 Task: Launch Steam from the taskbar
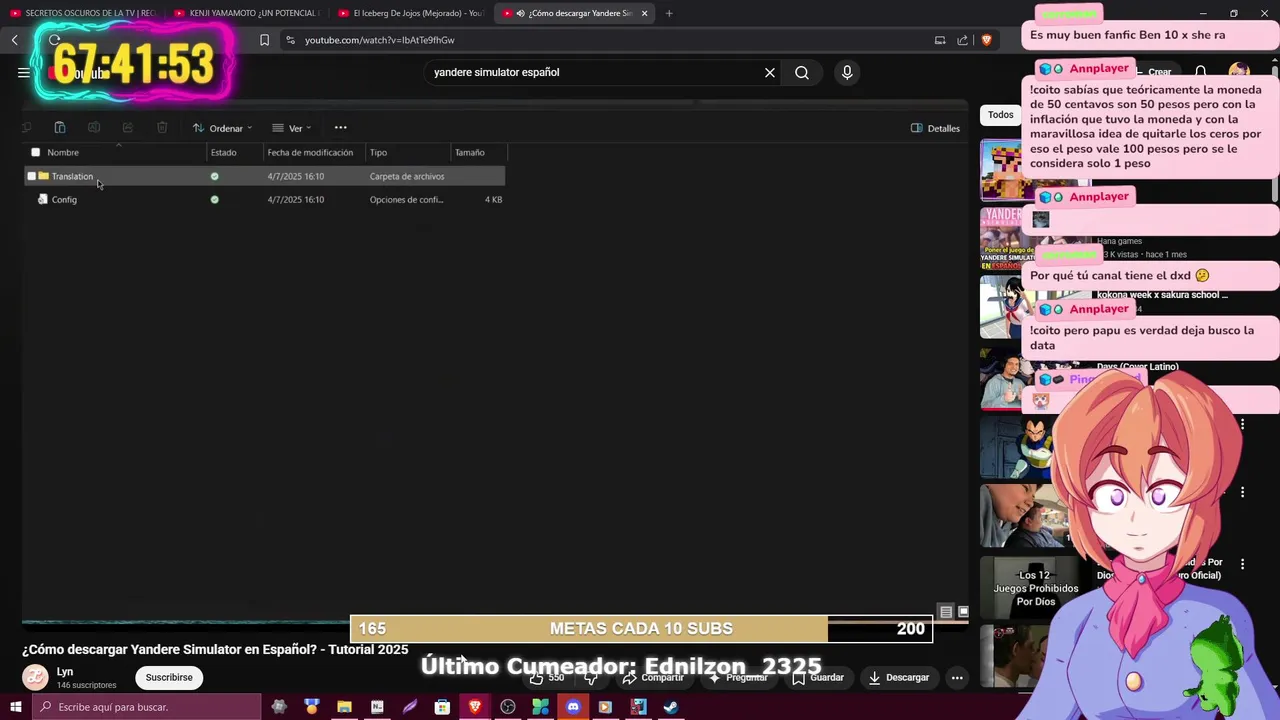(671, 707)
